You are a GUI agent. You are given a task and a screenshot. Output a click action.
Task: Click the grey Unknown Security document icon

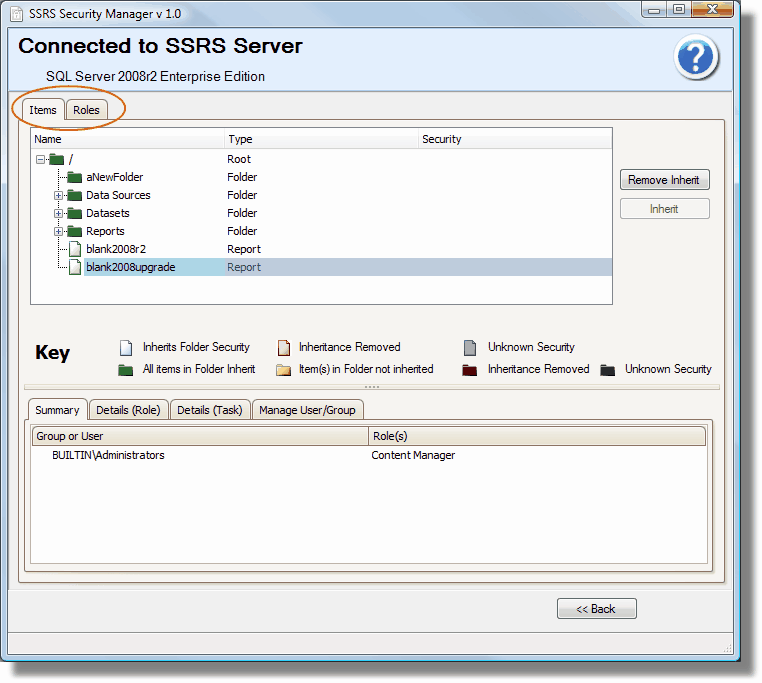click(470, 348)
